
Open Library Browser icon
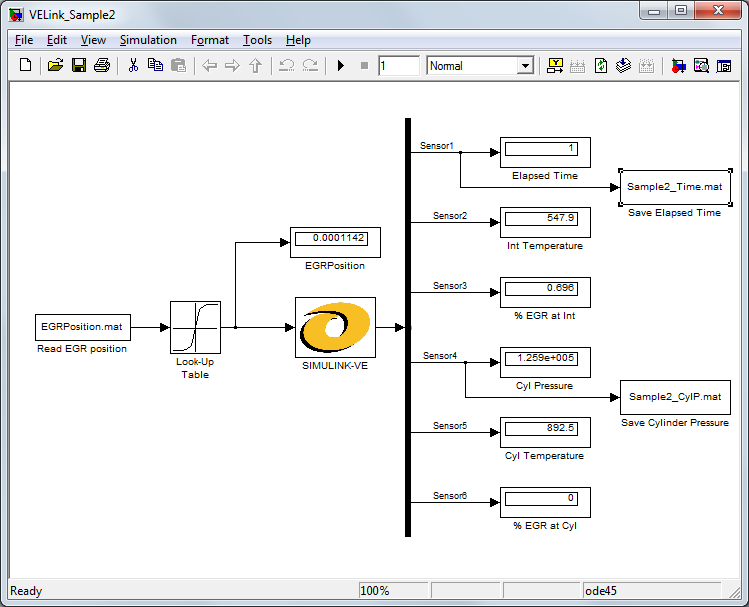coord(678,65)
